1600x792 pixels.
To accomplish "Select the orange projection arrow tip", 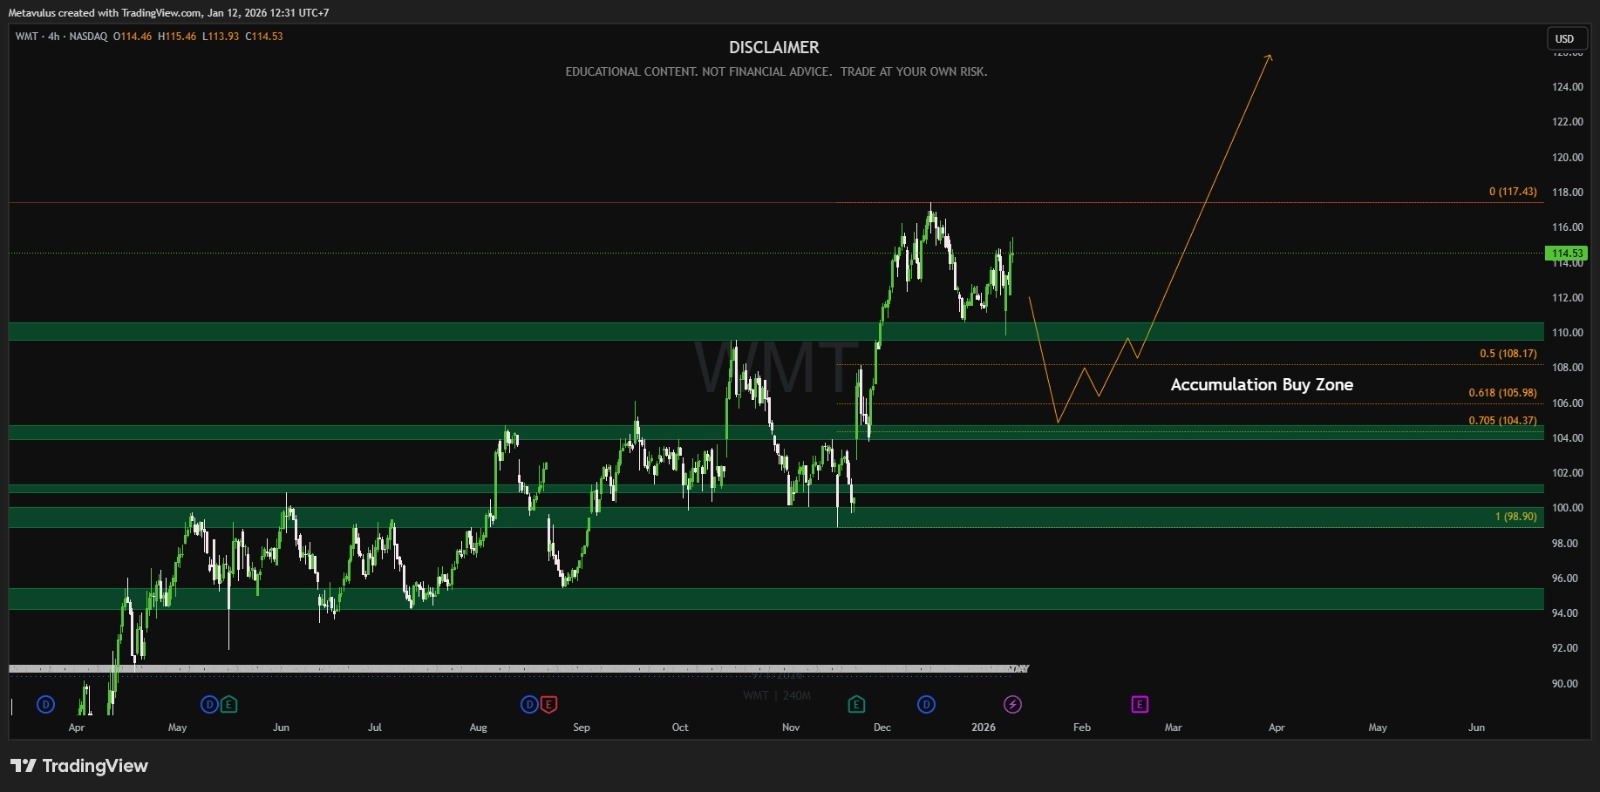I will 1270,56.
